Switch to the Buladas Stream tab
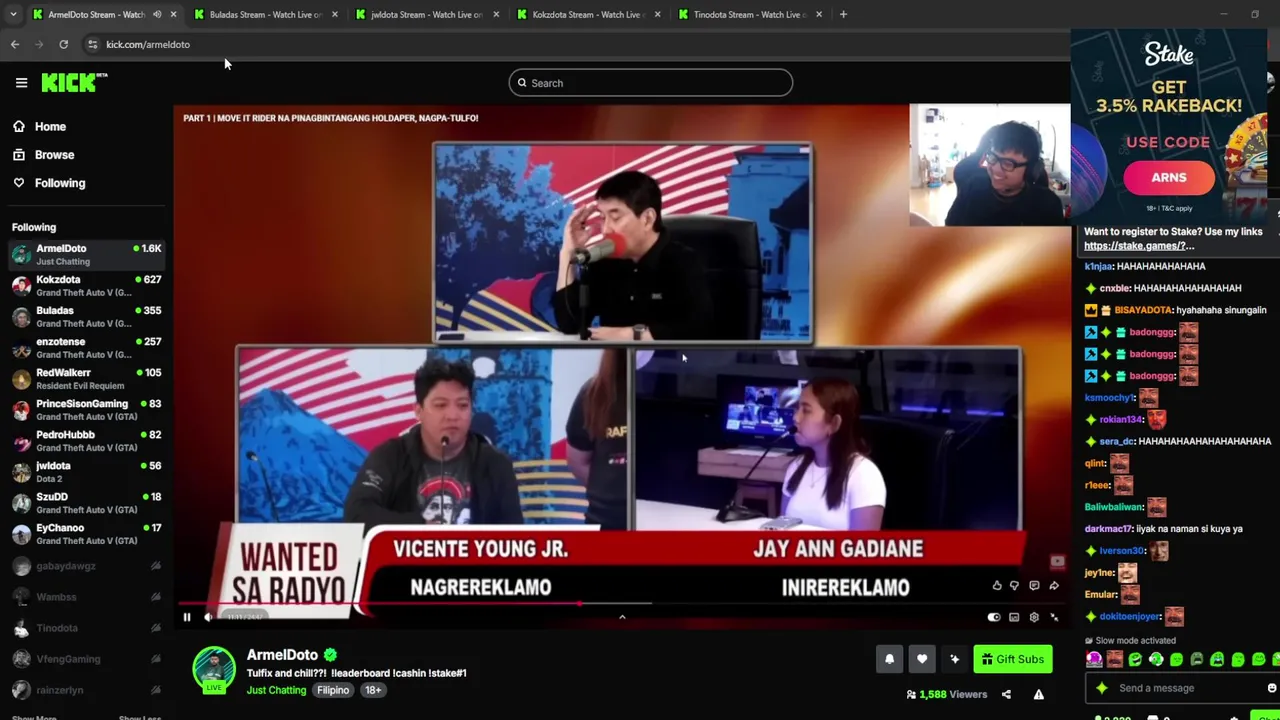Viewport: 1280px width, 720px height. coord(266,15)
